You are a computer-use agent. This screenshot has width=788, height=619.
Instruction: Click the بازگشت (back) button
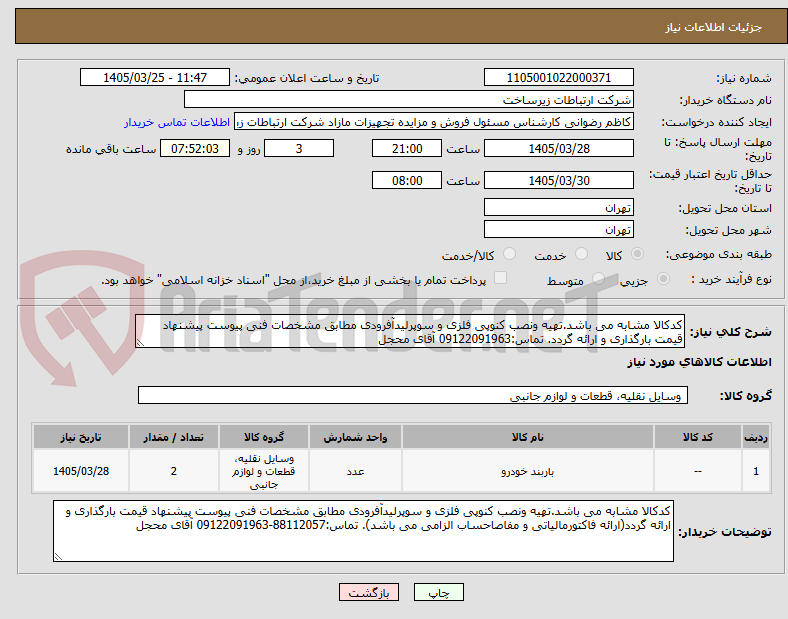click(x=369, y=592)
